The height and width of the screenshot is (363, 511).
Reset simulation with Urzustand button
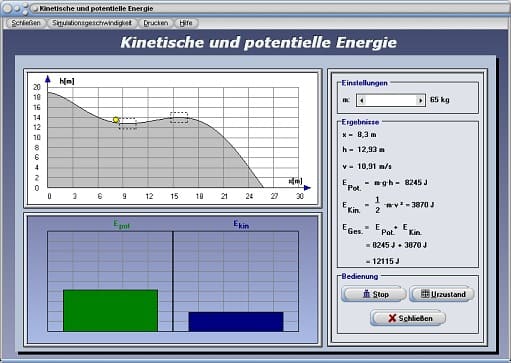point(442,294)
